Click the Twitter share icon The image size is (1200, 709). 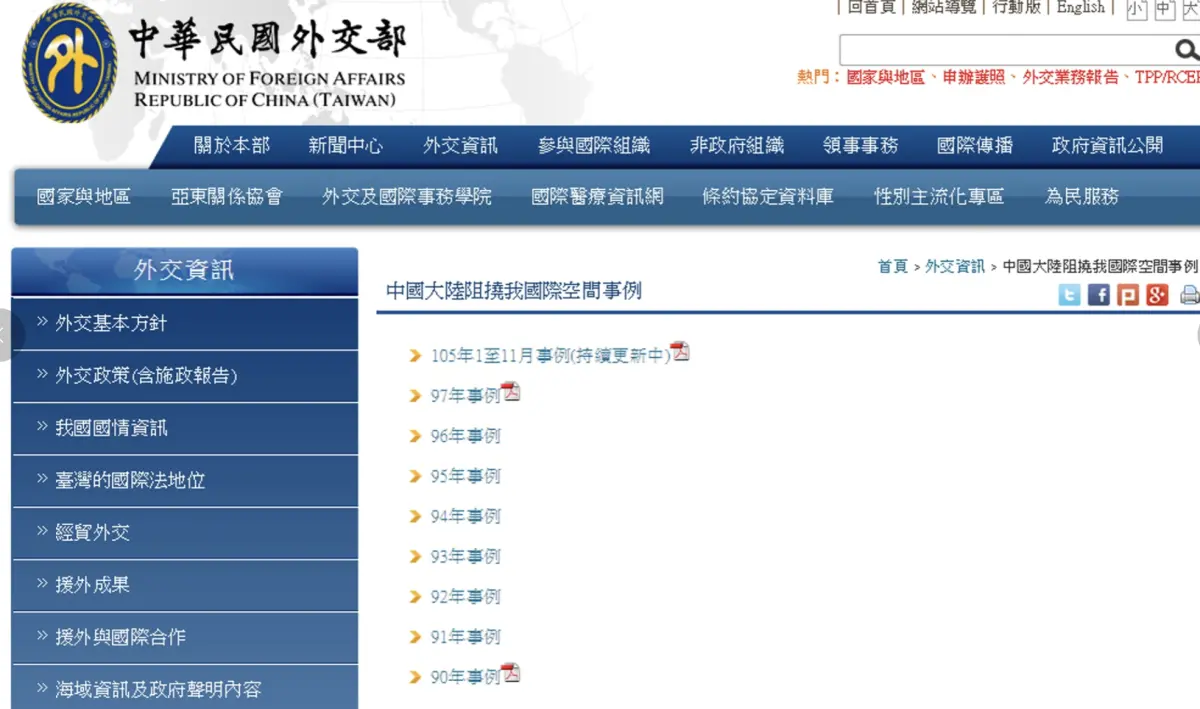[x=1069, y=294]
